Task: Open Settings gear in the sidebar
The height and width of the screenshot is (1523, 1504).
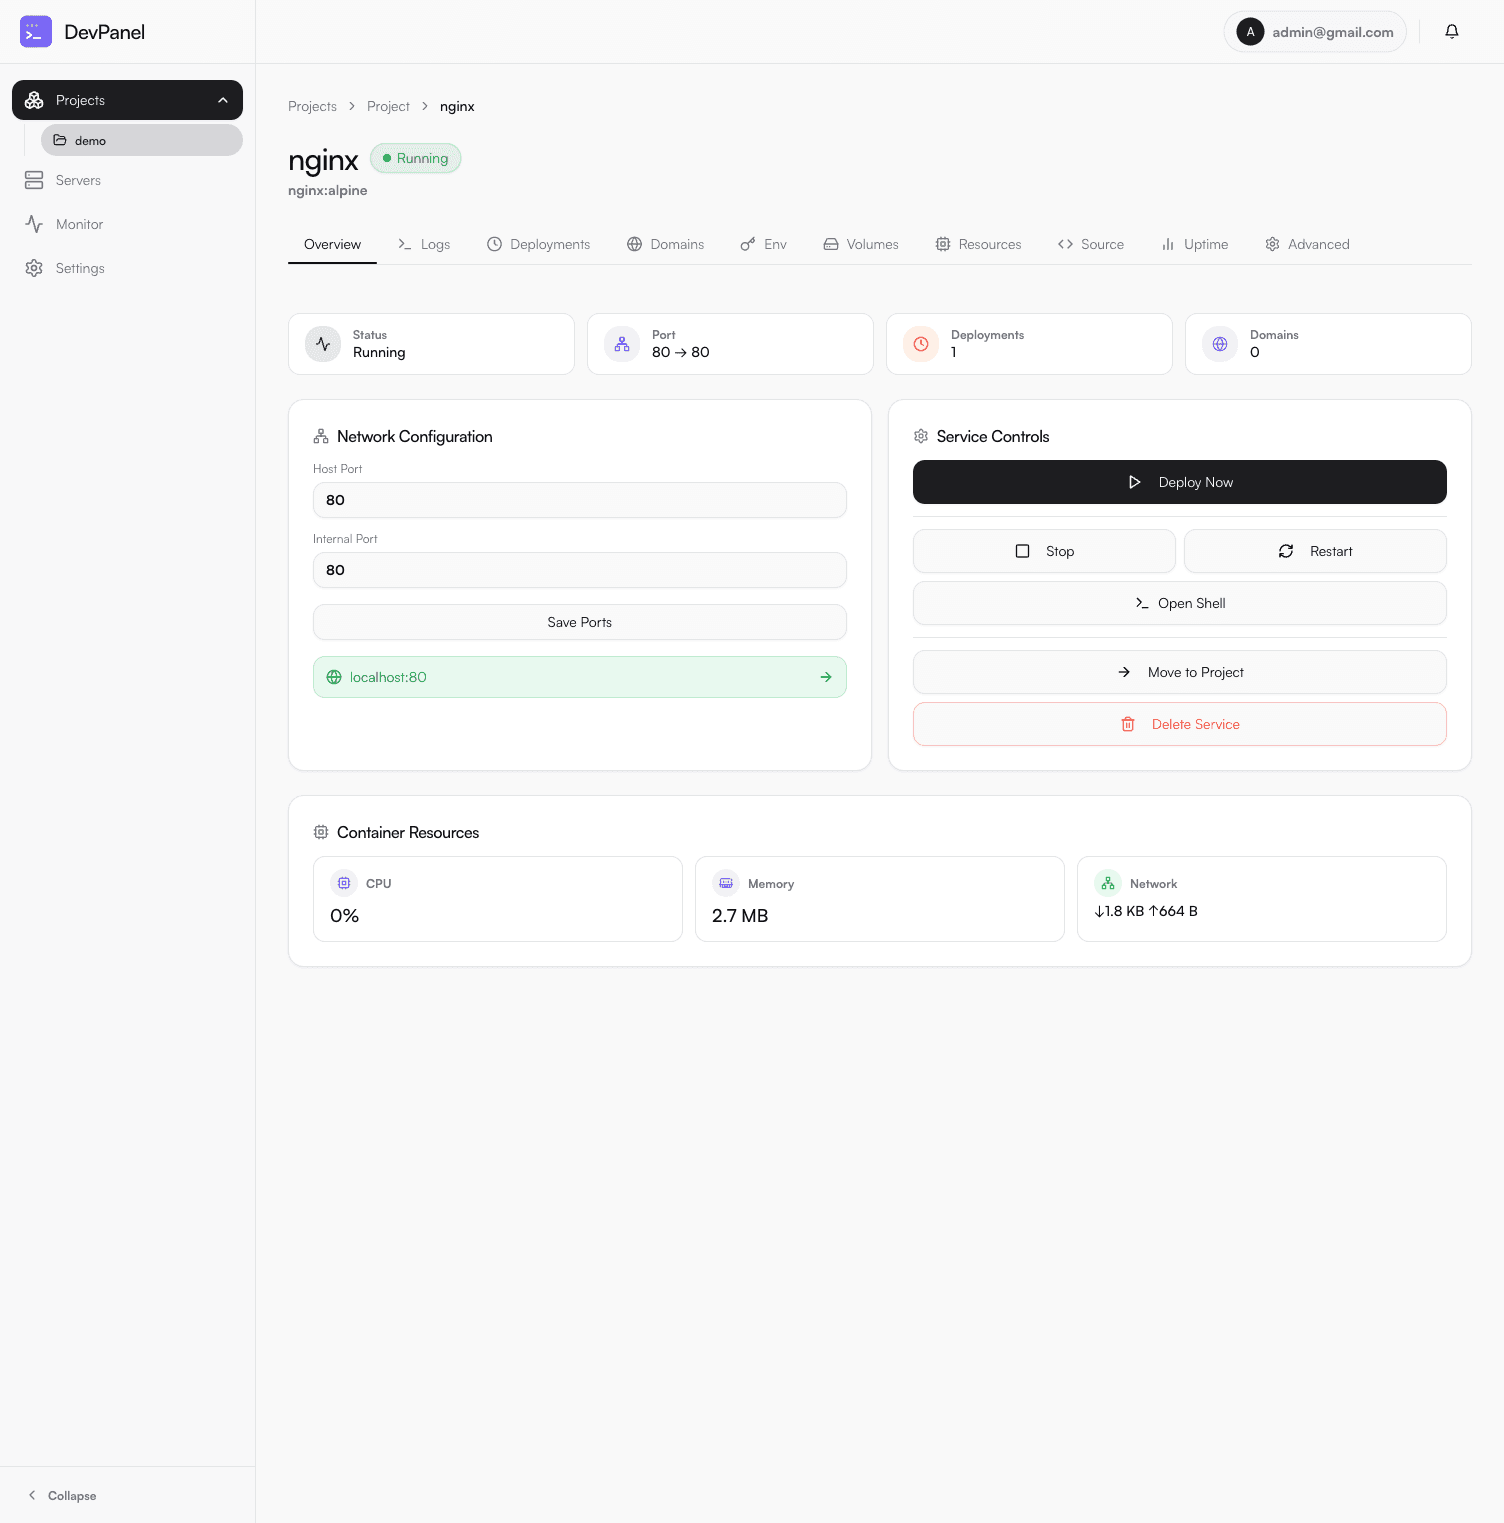Action: [34, 267]
